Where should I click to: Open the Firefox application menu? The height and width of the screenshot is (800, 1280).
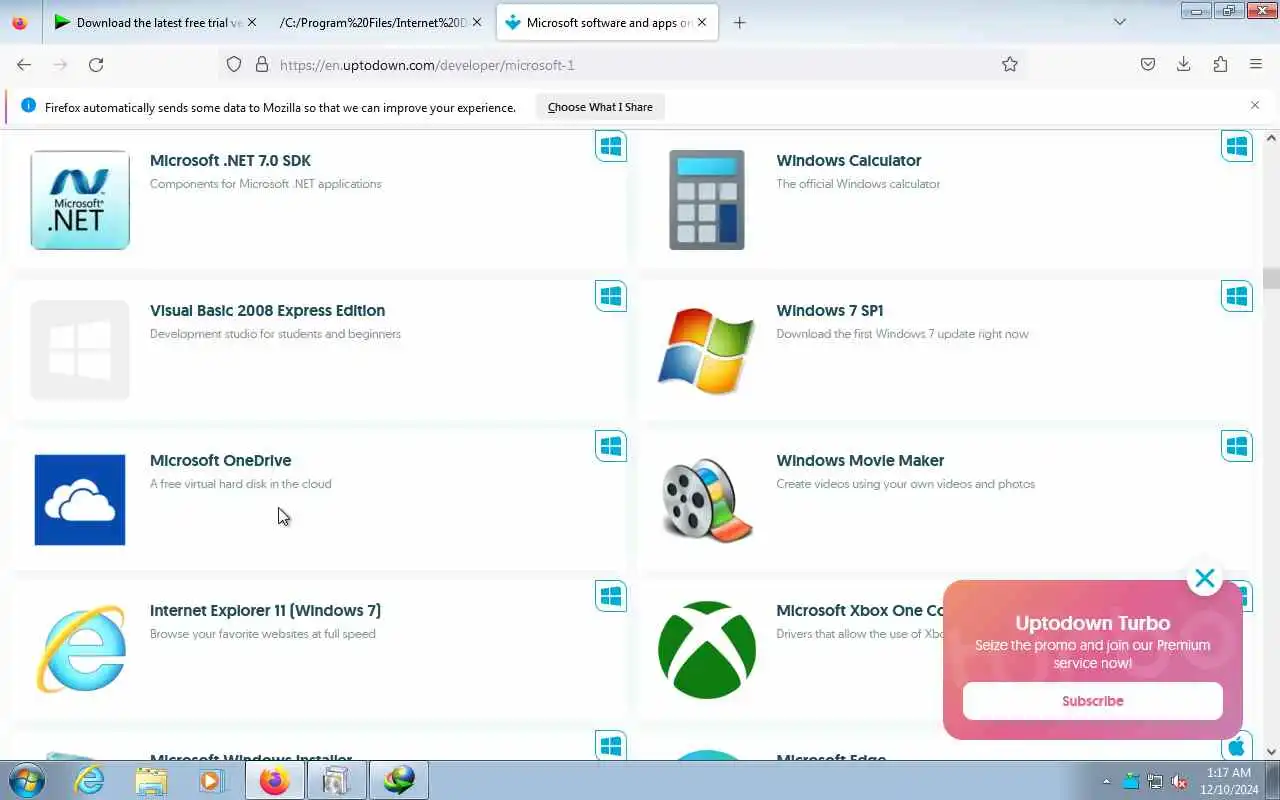pos(1256,64)
